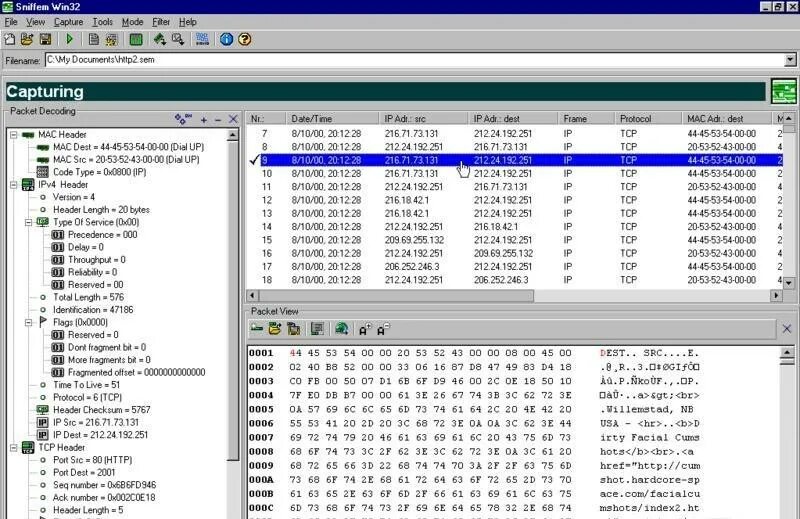Click the blue info icon
Viewport: 800px width, 519px height.
pos(227,39)
